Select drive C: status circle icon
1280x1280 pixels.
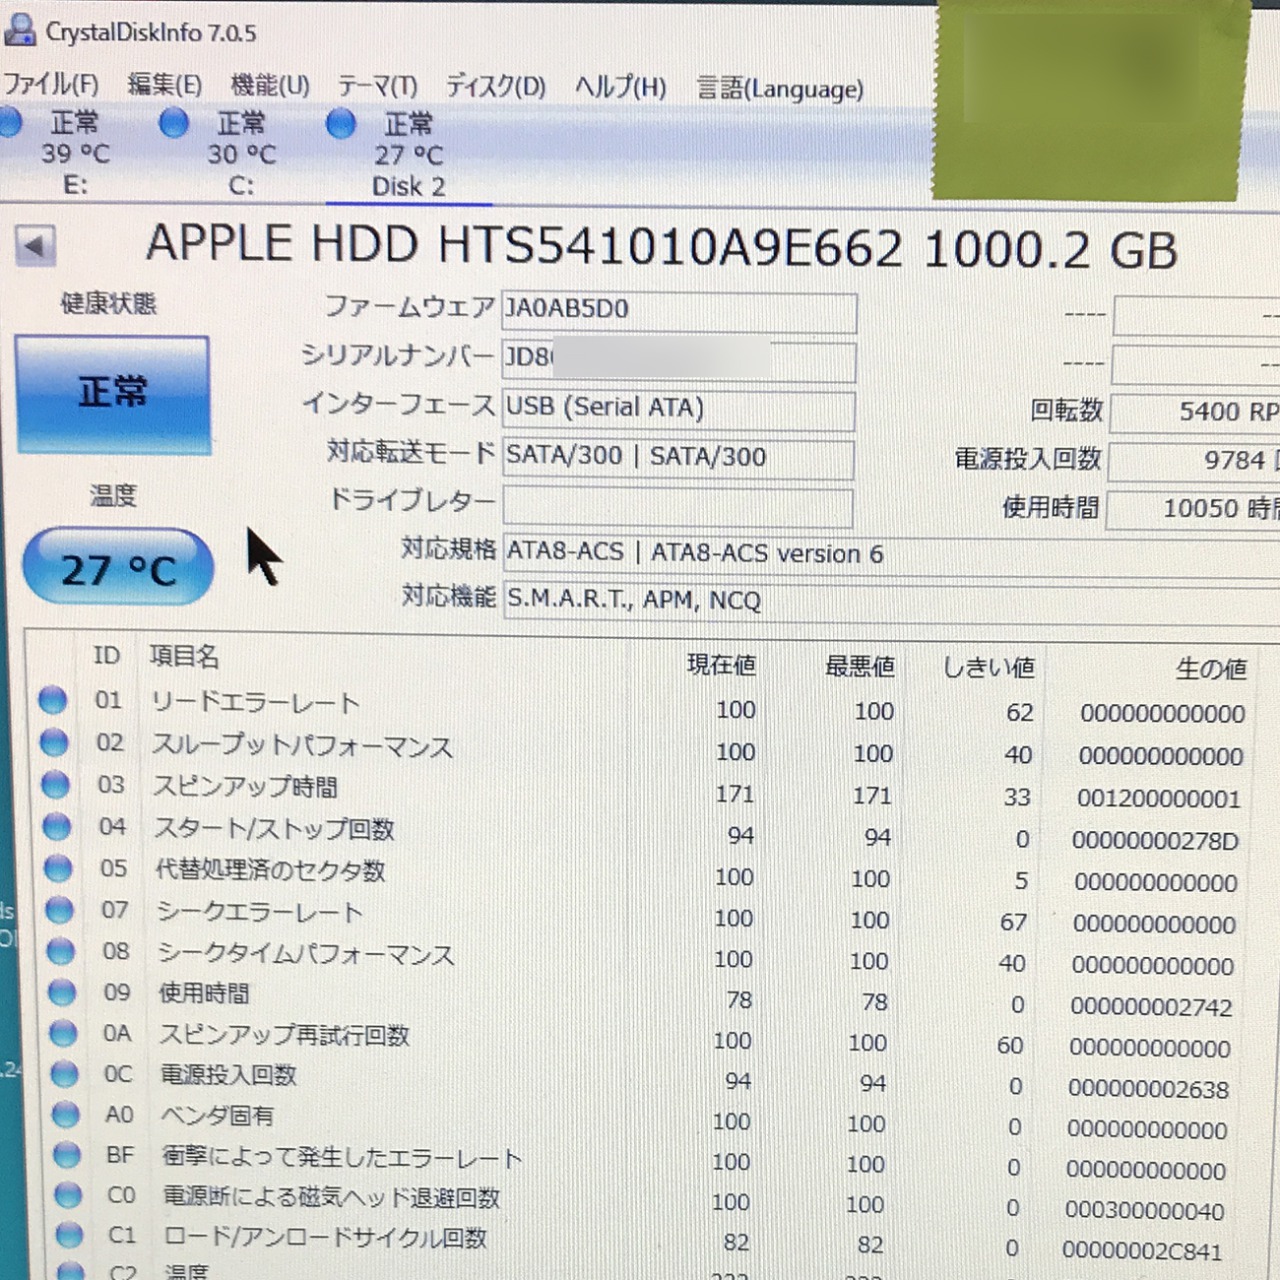(174, 123)
